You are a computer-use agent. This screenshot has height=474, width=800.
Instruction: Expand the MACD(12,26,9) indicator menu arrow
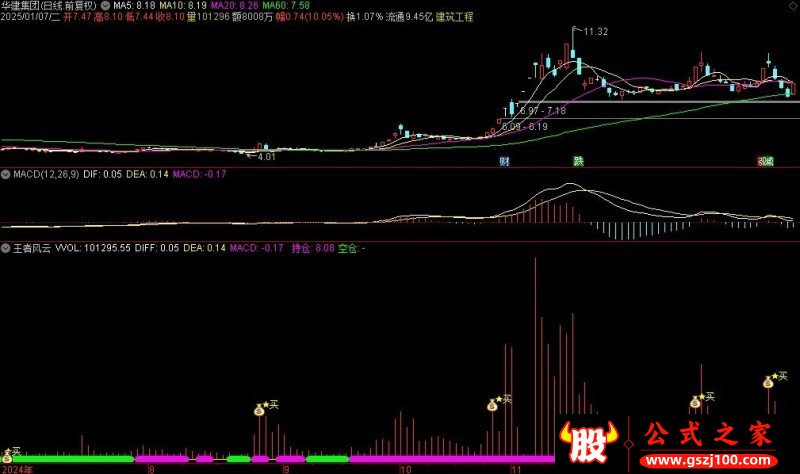[6, 174]
